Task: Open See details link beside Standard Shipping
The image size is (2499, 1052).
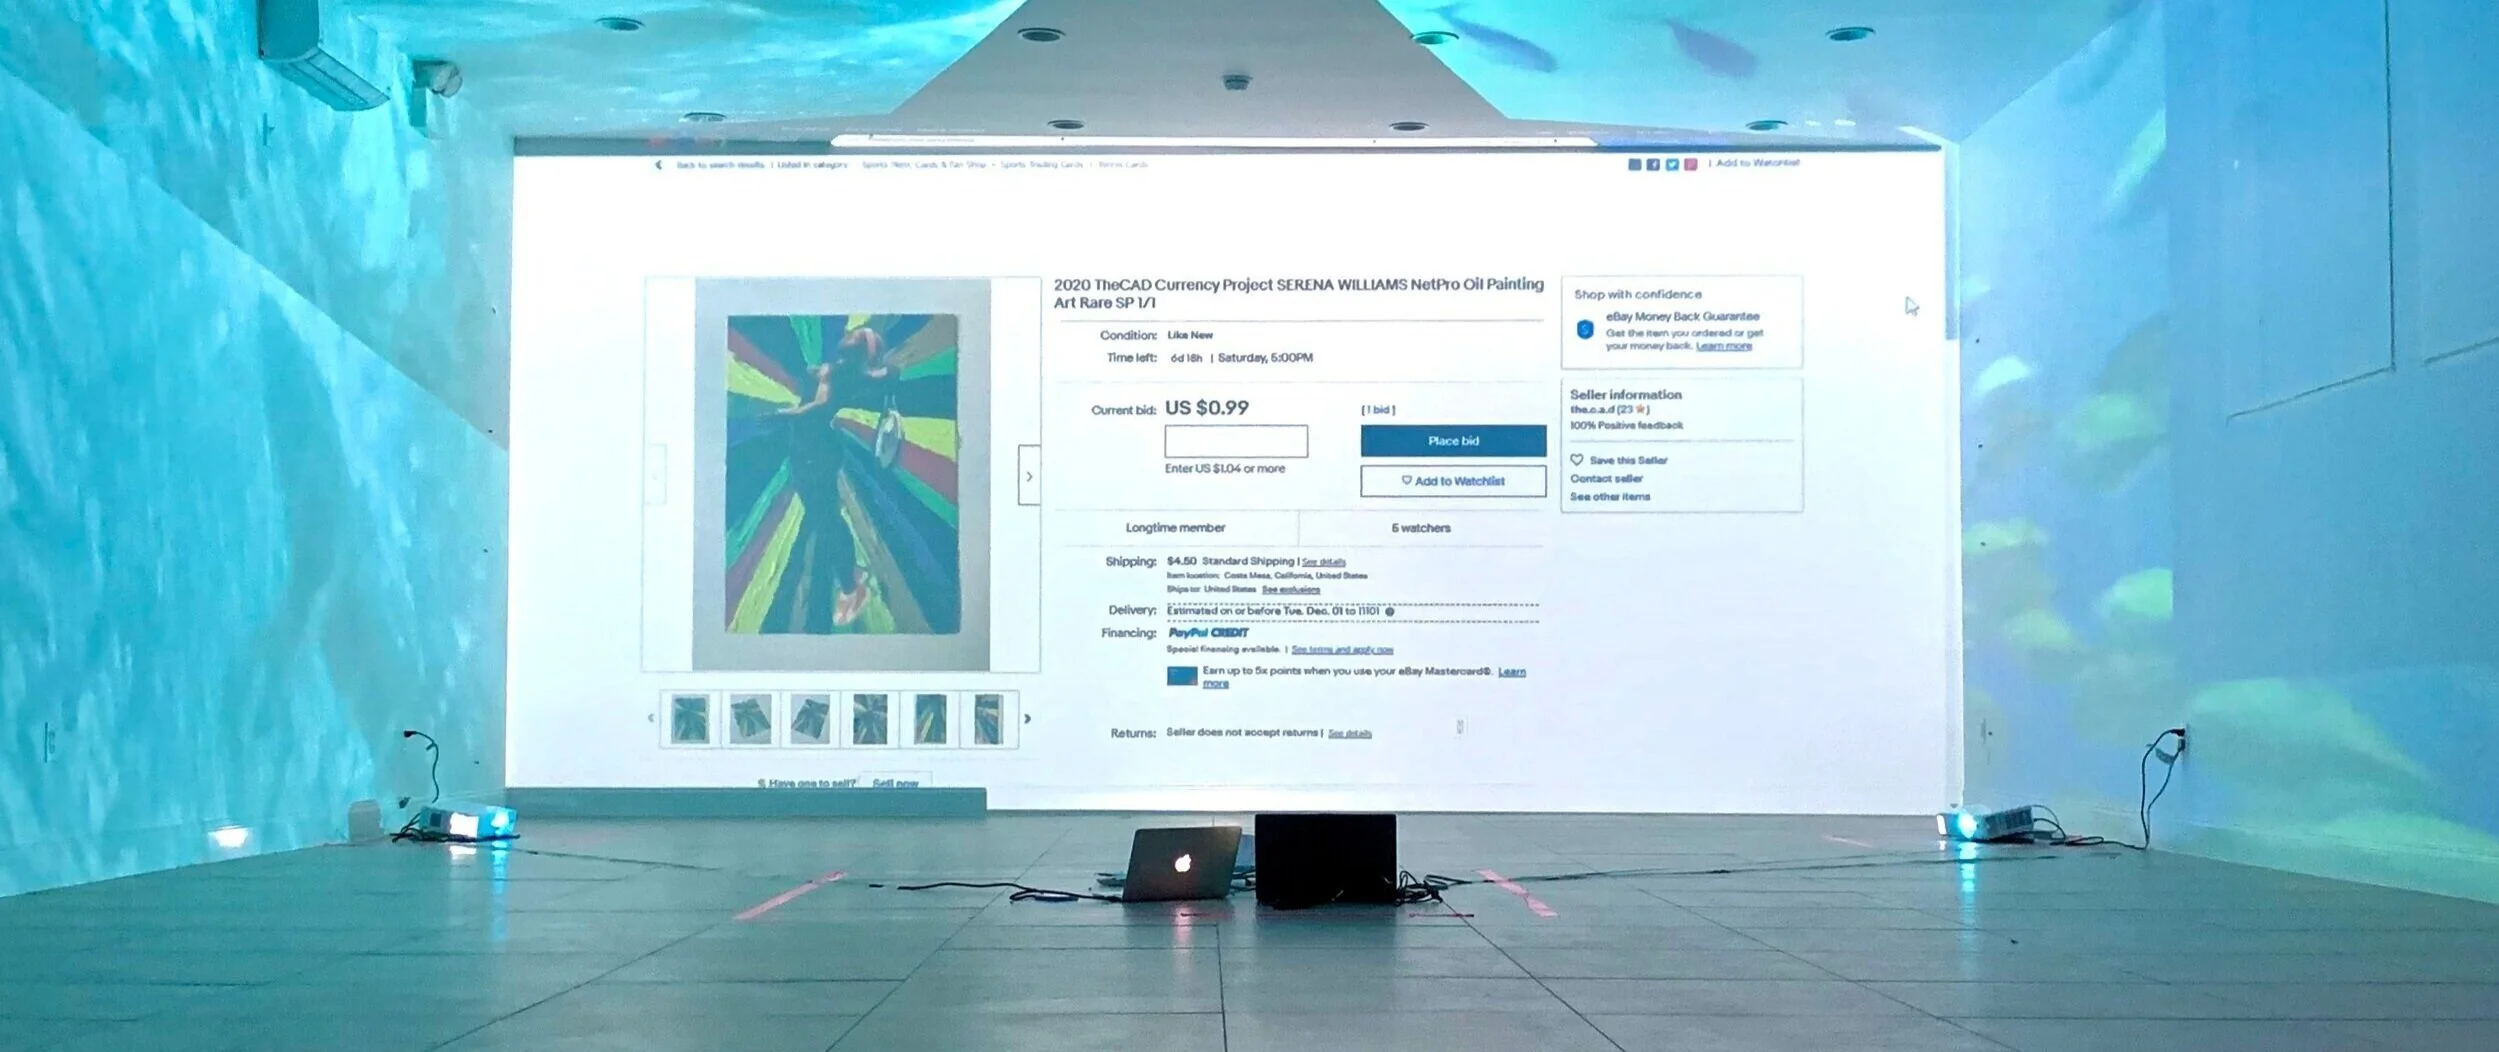Action: point(1324,562)
